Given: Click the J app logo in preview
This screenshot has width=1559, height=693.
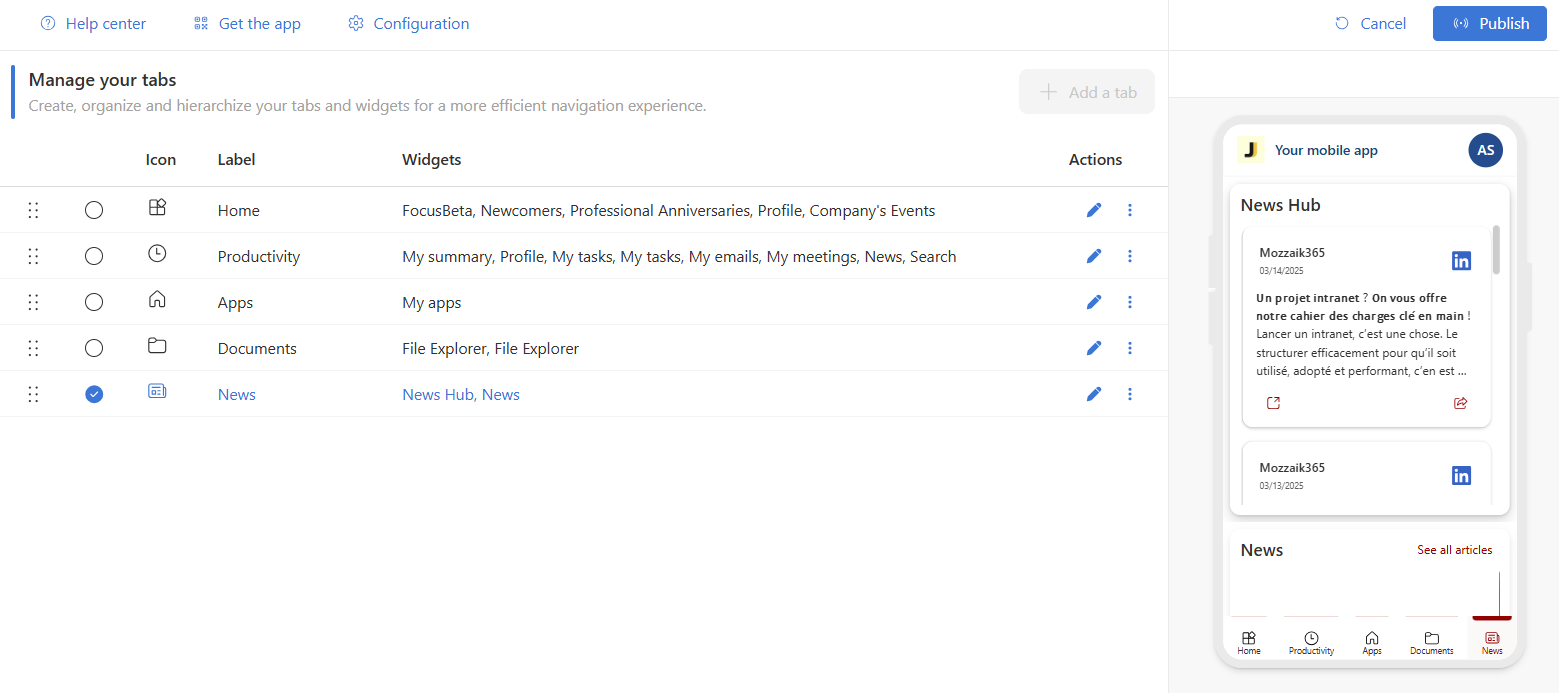Looking at the screenshot, I should tap(1250, 150).
